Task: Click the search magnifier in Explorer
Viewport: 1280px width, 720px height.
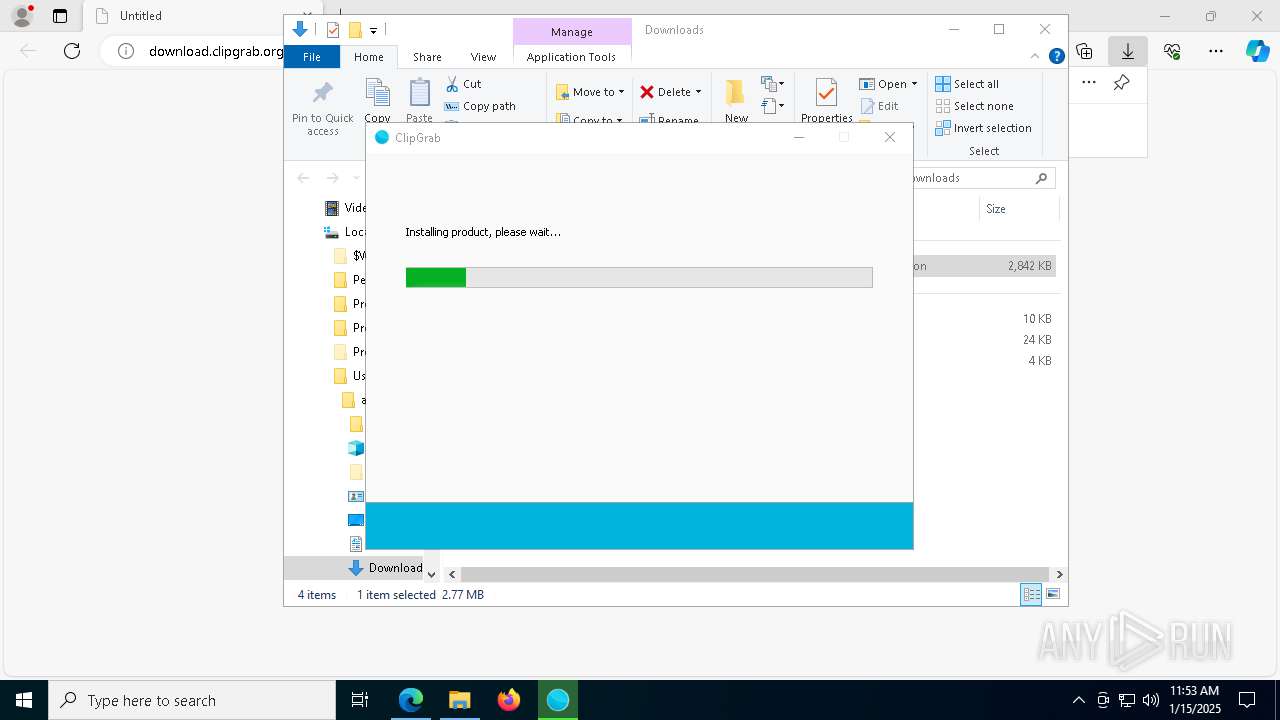Action: (x=1041, y=178)
